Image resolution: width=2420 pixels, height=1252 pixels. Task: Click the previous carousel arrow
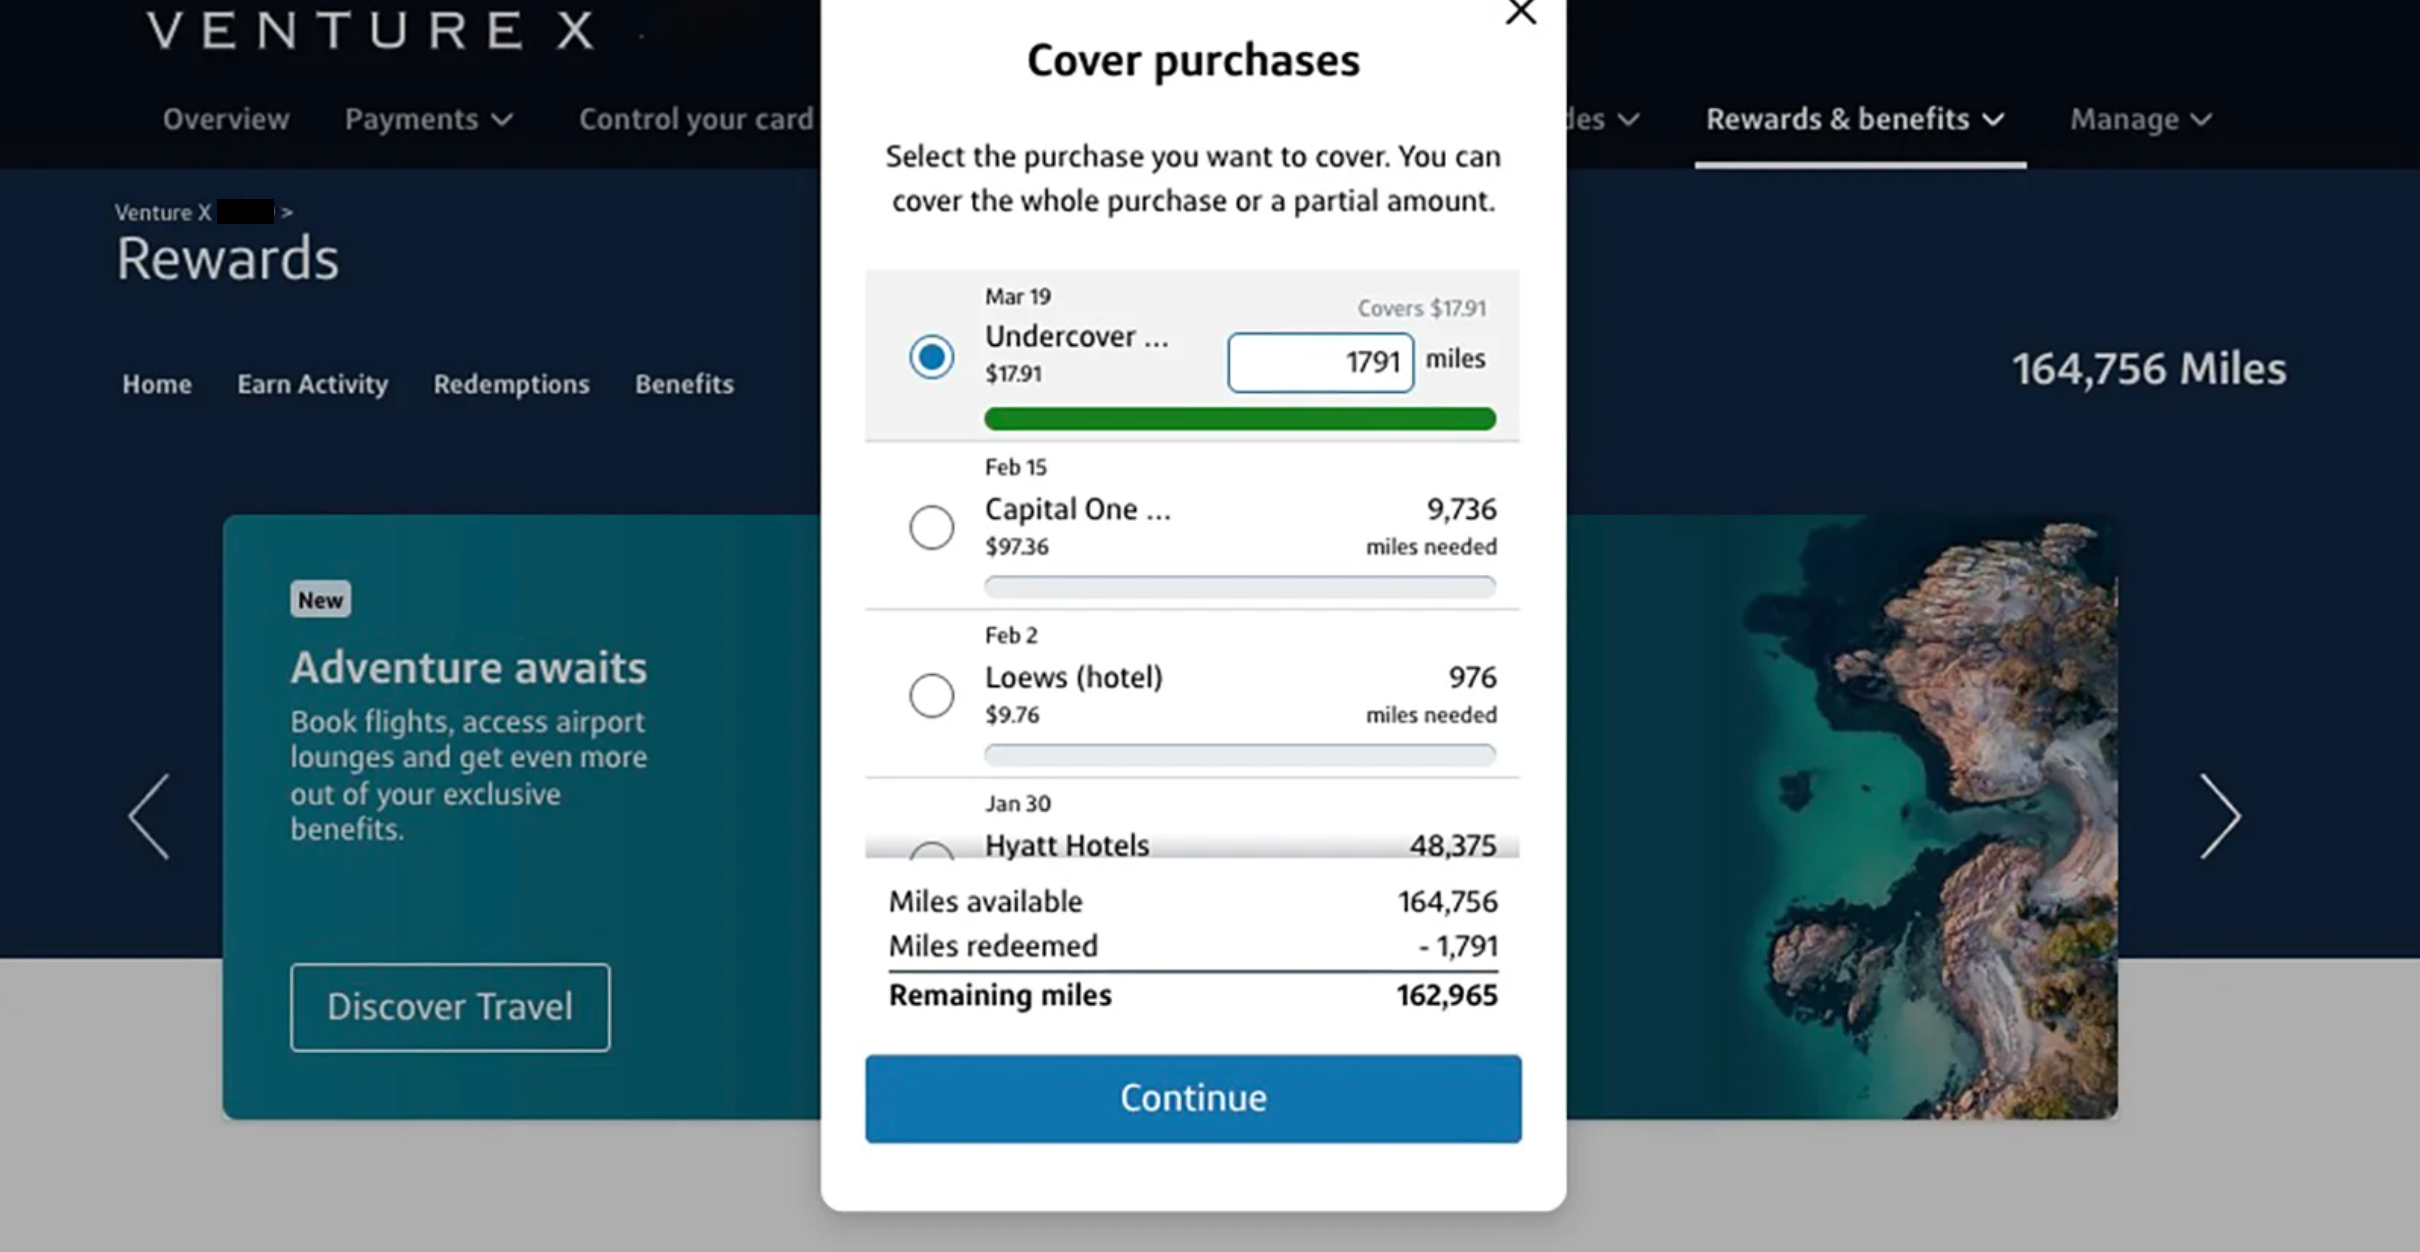click(150, 816)
